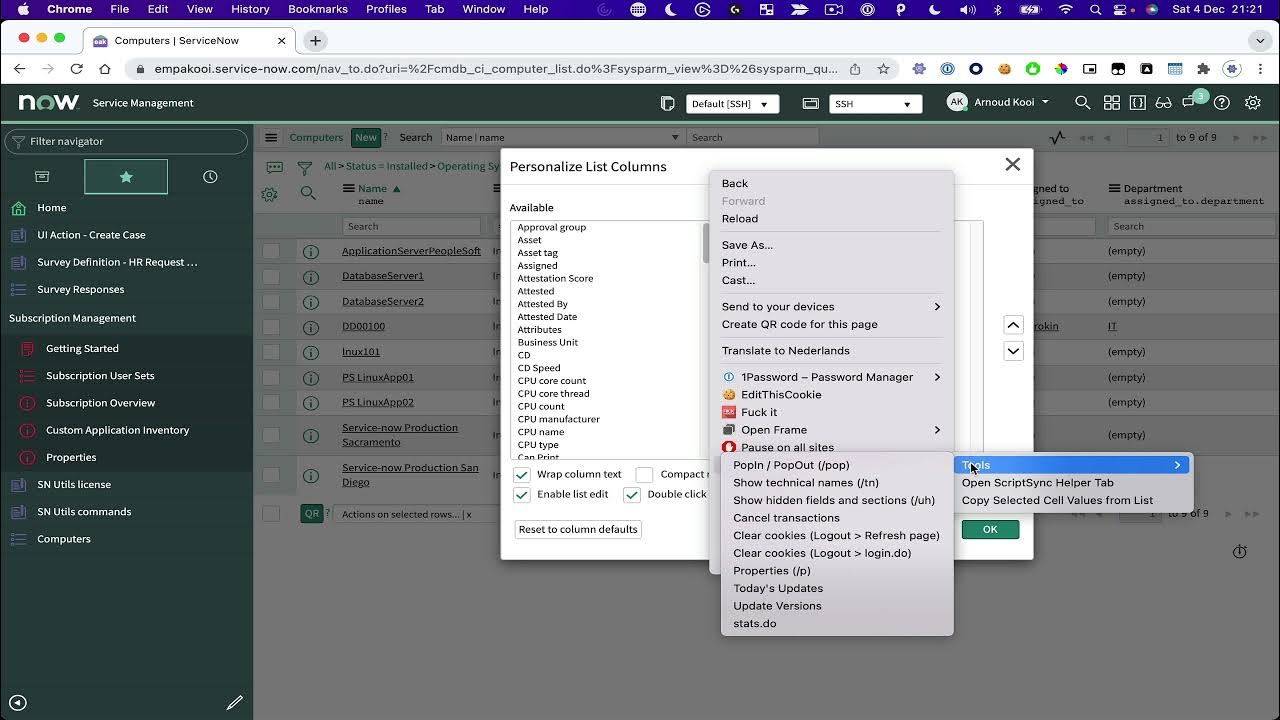Toggle Compact rows checkbox

[644, 475]
